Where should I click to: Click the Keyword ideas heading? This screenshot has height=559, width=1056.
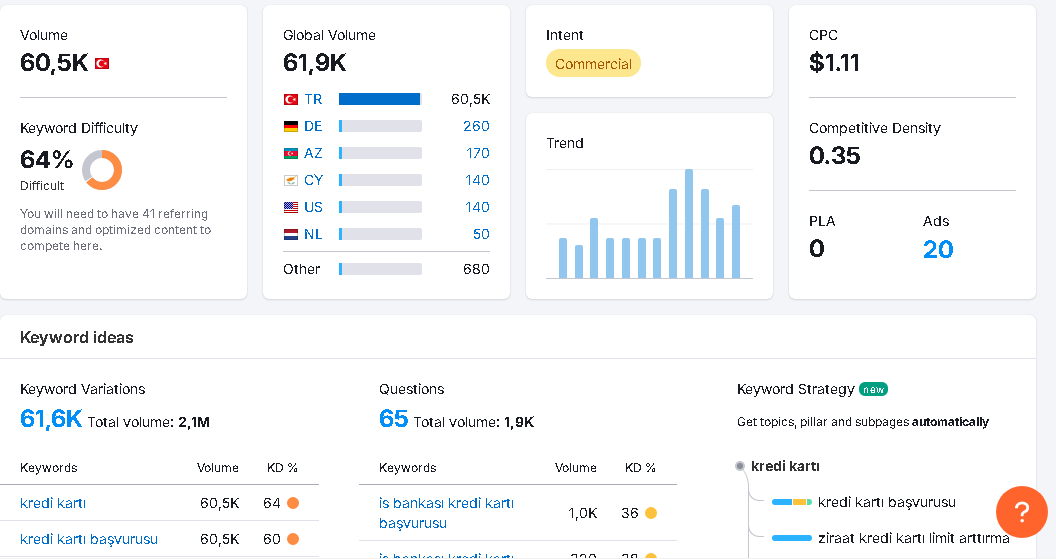(x=77, y=337)
